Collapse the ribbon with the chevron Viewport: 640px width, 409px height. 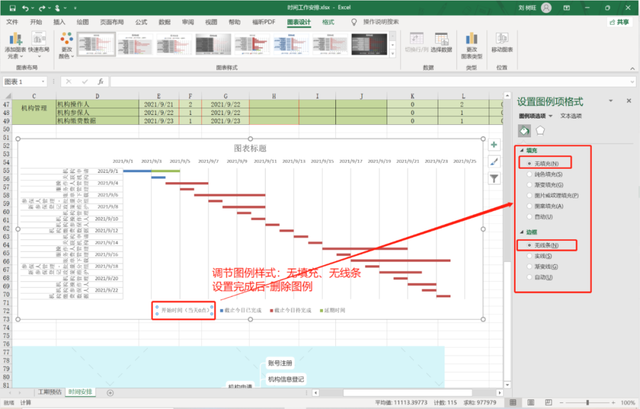[632, 69]
